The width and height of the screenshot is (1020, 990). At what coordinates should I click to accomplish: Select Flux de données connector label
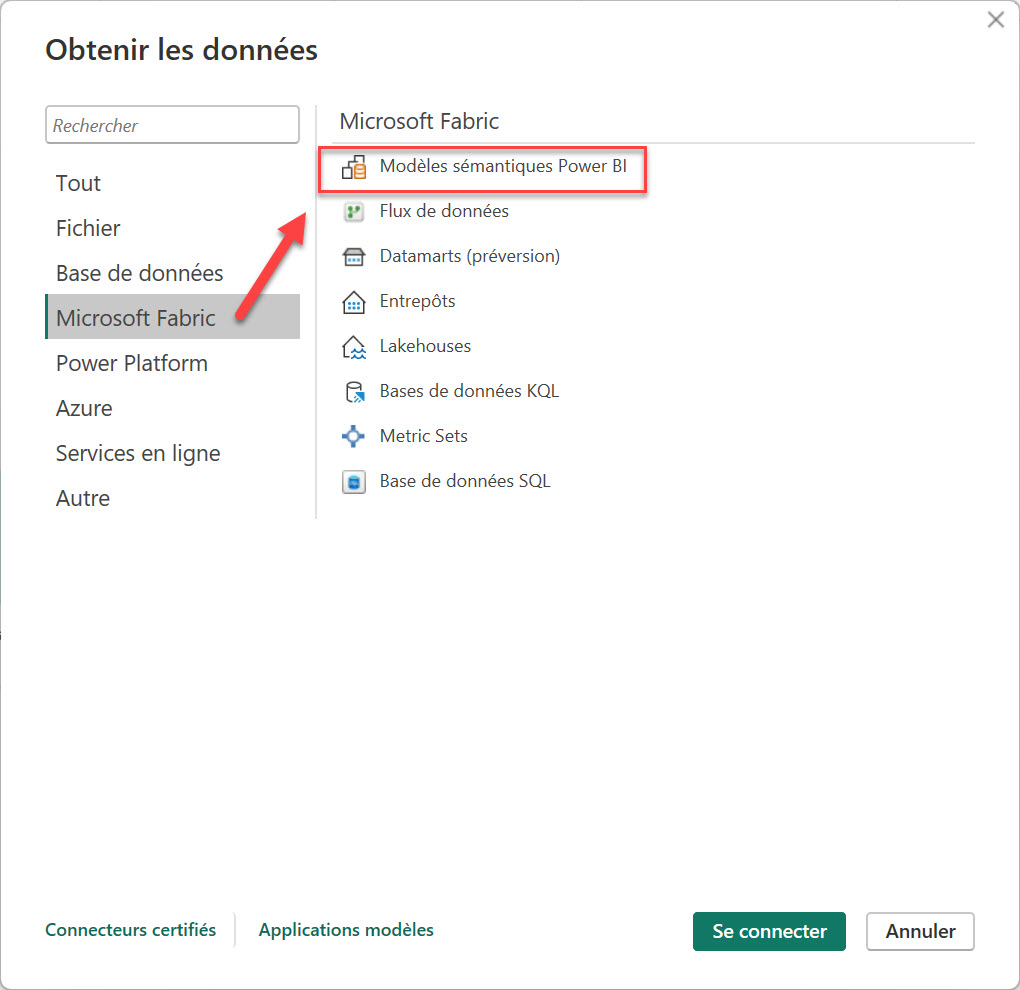click(444, 211)
